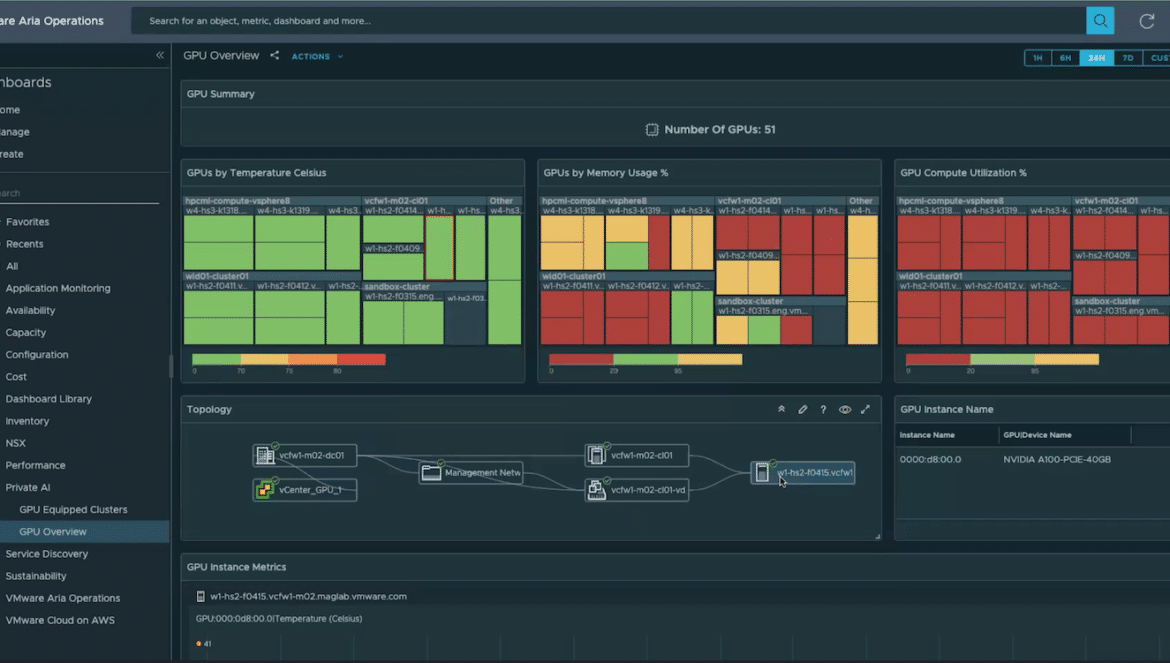This screenshot has height=663, width=1170.
Task: Expand the Favorites dashboard group
Action: tap(27, 221)
